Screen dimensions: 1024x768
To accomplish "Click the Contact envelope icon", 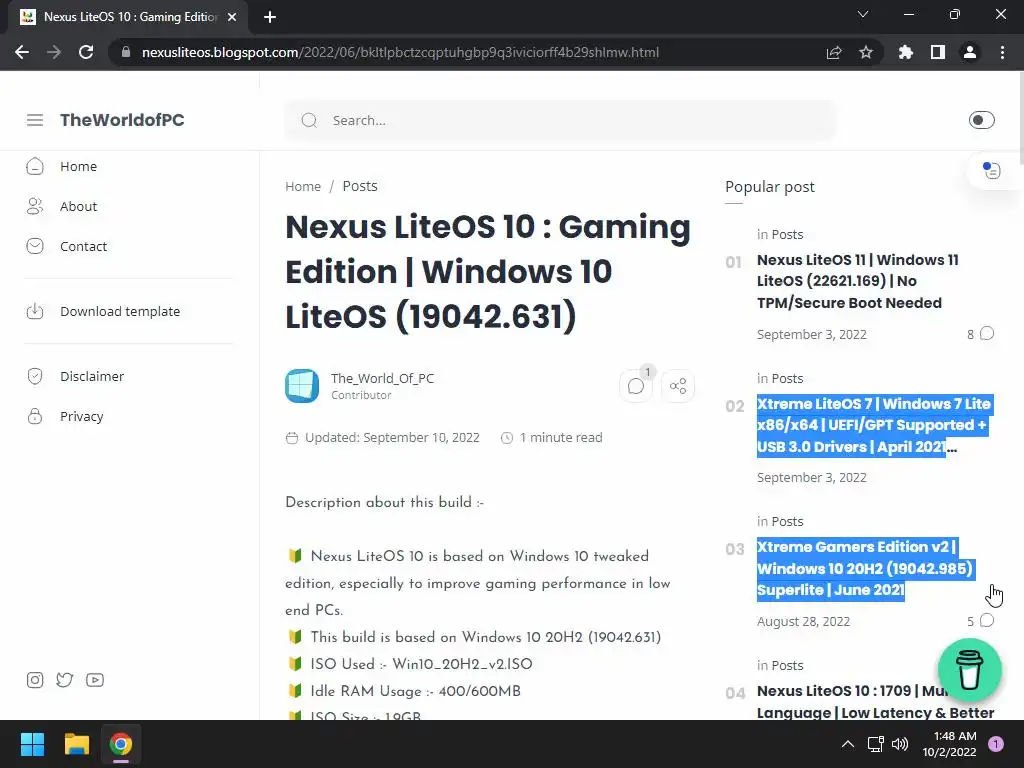I will coord(35,246).
